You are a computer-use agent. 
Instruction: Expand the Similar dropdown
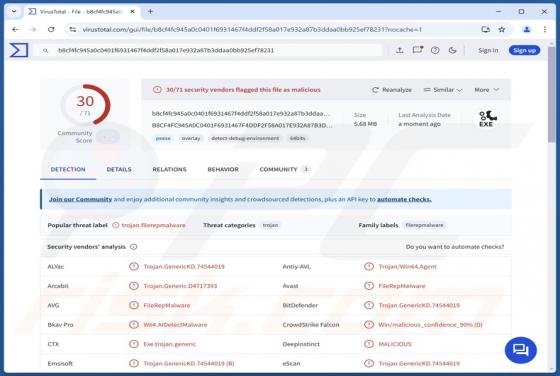443,90
